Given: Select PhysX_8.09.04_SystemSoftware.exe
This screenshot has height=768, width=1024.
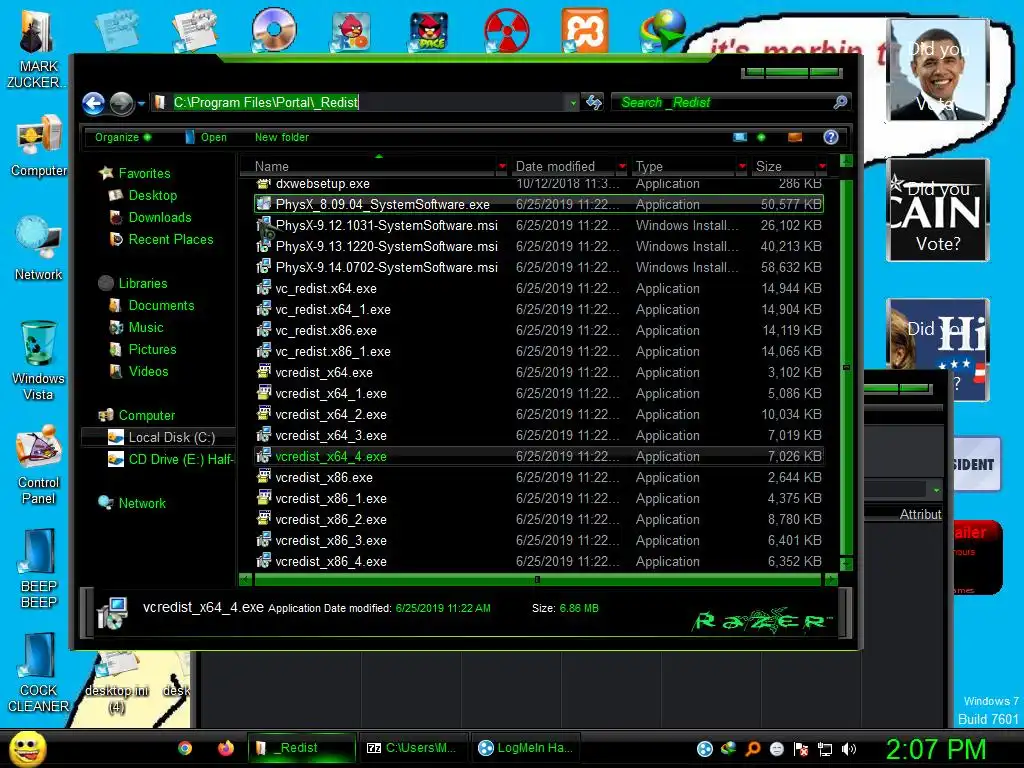Looking at the screenshot, I should click(539, 204).
